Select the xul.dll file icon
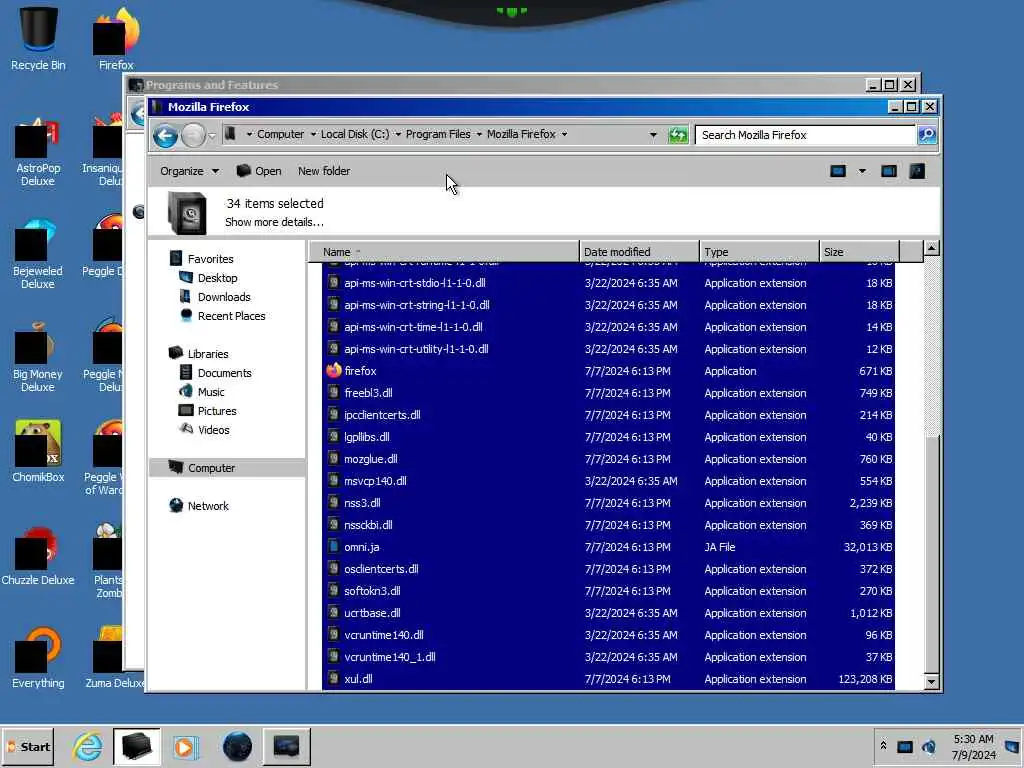The image size is (1024, 768). (334, 679)
